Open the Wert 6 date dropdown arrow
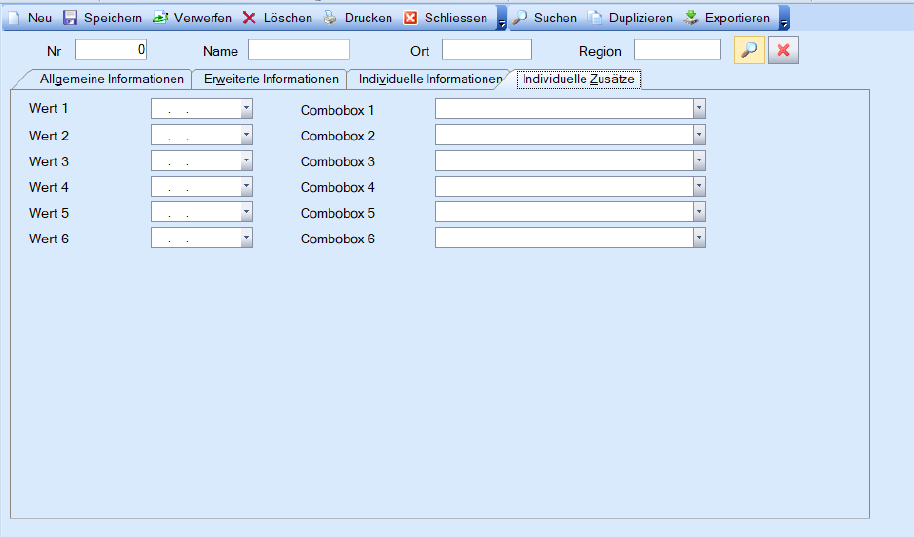This screenshot has height=537, width=914. (x=247, y=238)
